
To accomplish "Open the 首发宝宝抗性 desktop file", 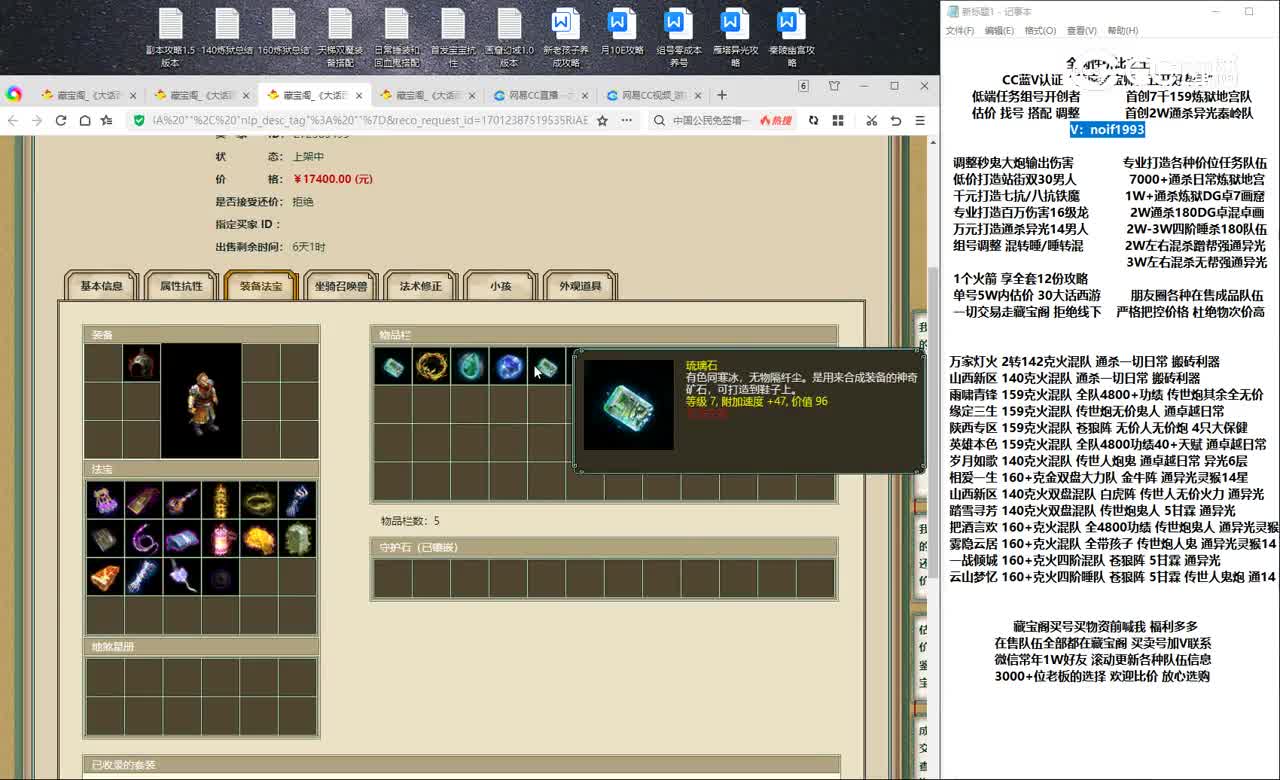I will [x=453, y=38].
